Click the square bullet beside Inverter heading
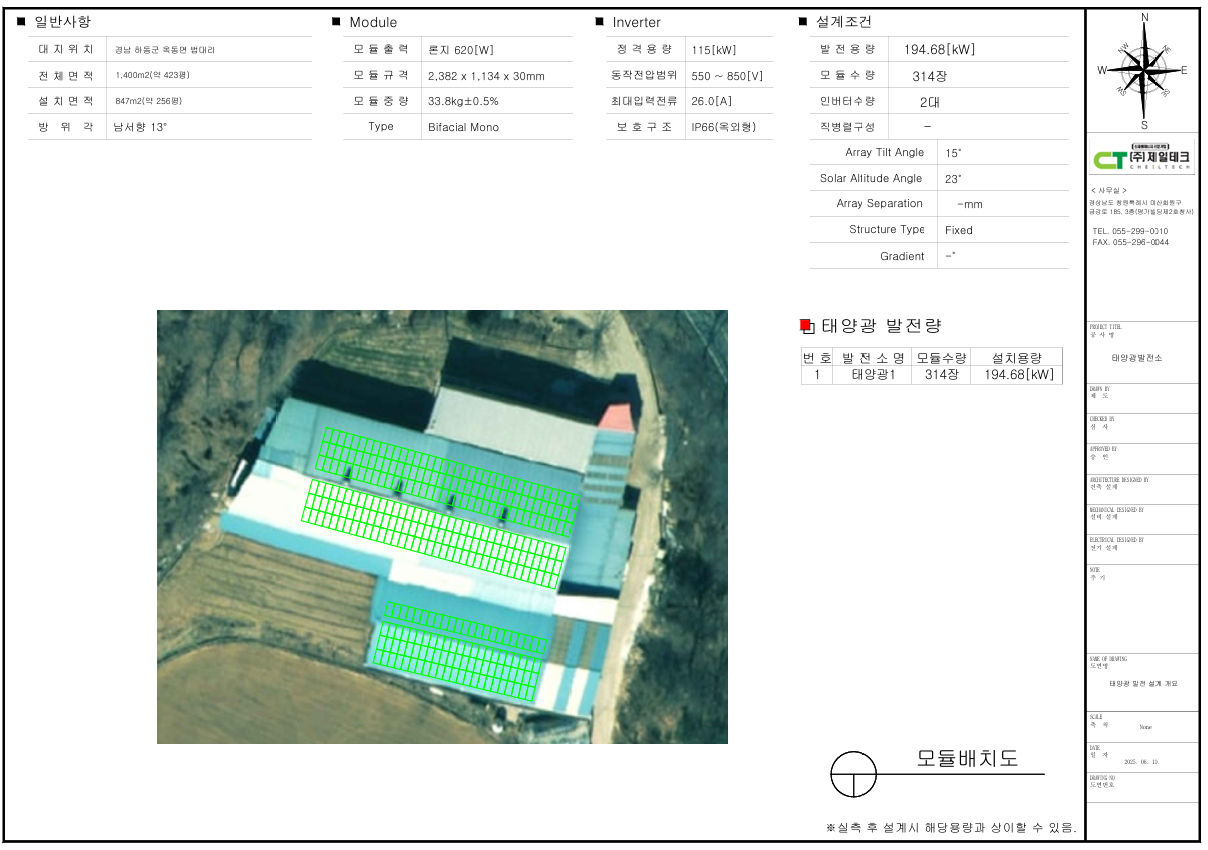 (x=599, y=21)
